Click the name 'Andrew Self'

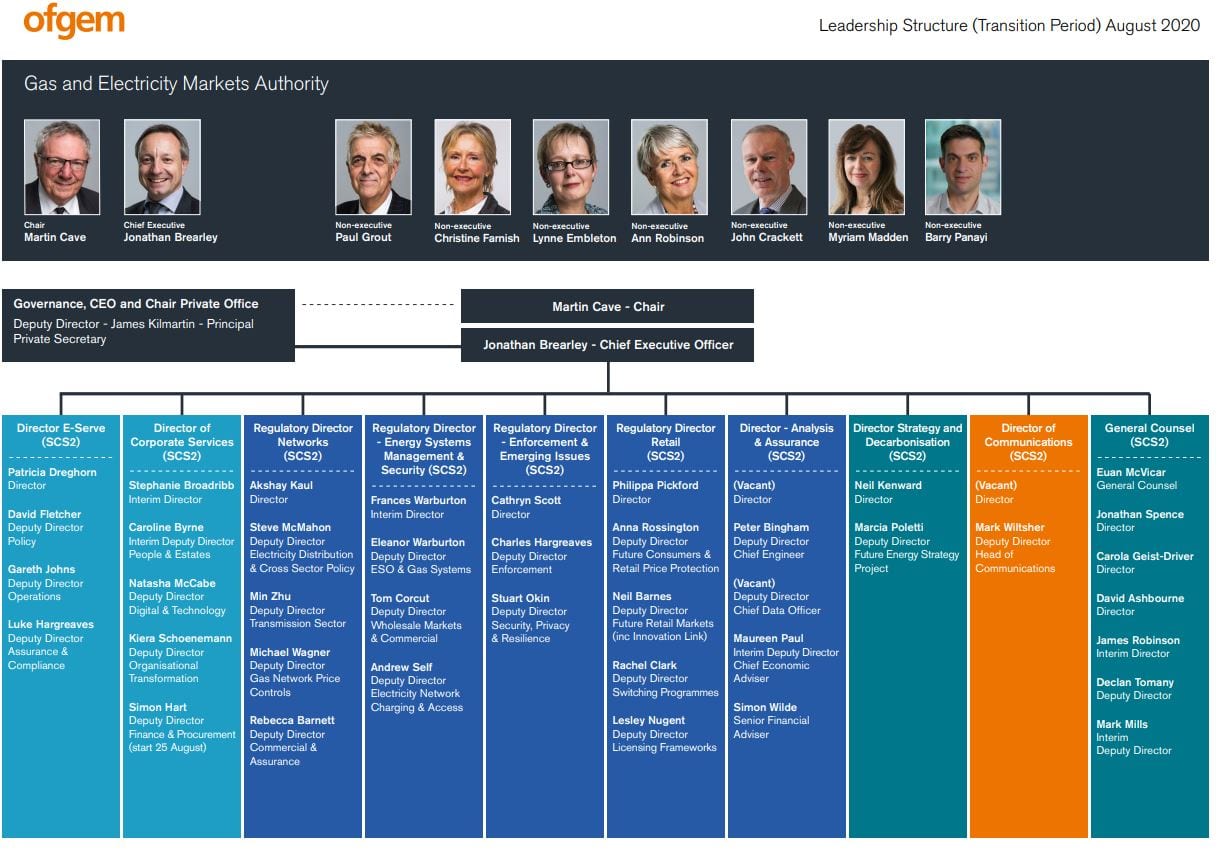click(x=403, y=667)
